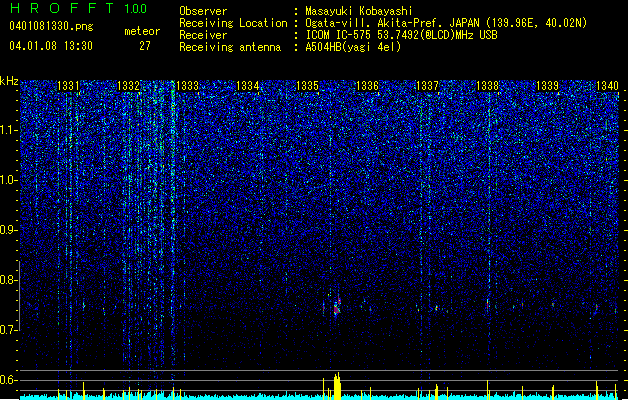Image resolution: width=629 pixels, height=400 pixels.
Task: Click the 0.9 kHz axis label
Action: tap(9, 230)
